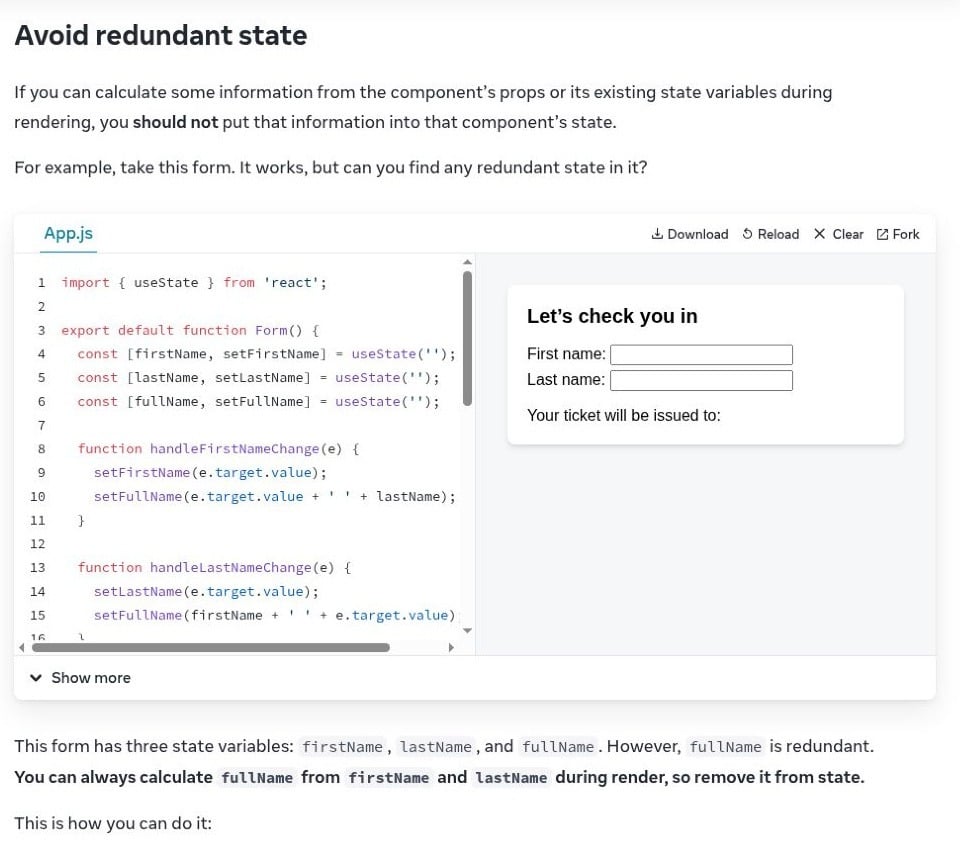The image size is (960, 842).
Task: Click the 'function handleFirstNameChange(e)' line
Action: (x=219, y=448)
